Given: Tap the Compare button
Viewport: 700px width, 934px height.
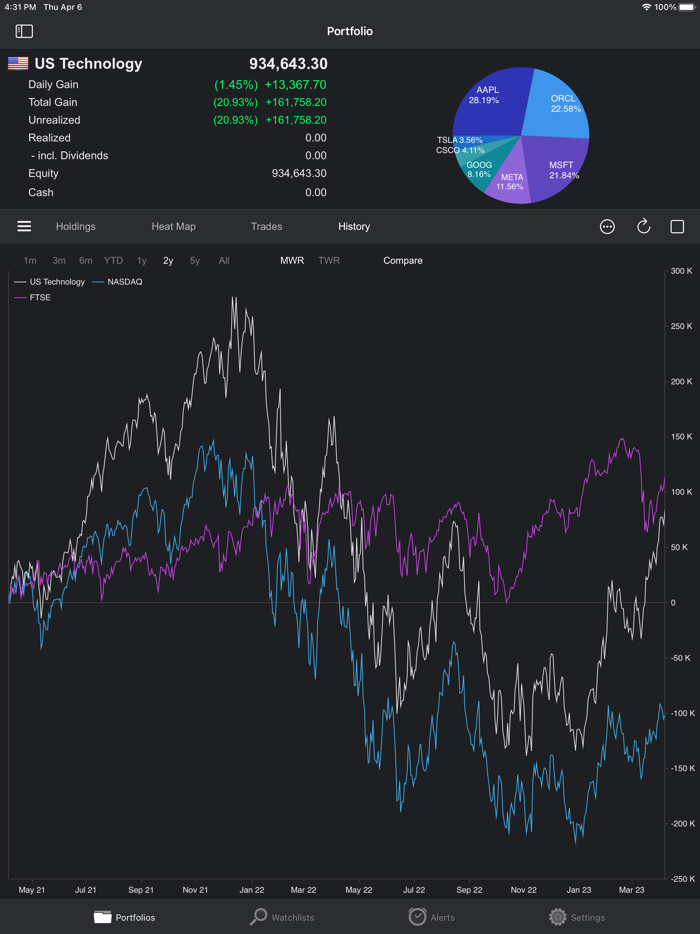Looking at the screenshot, I should point(403,260).
